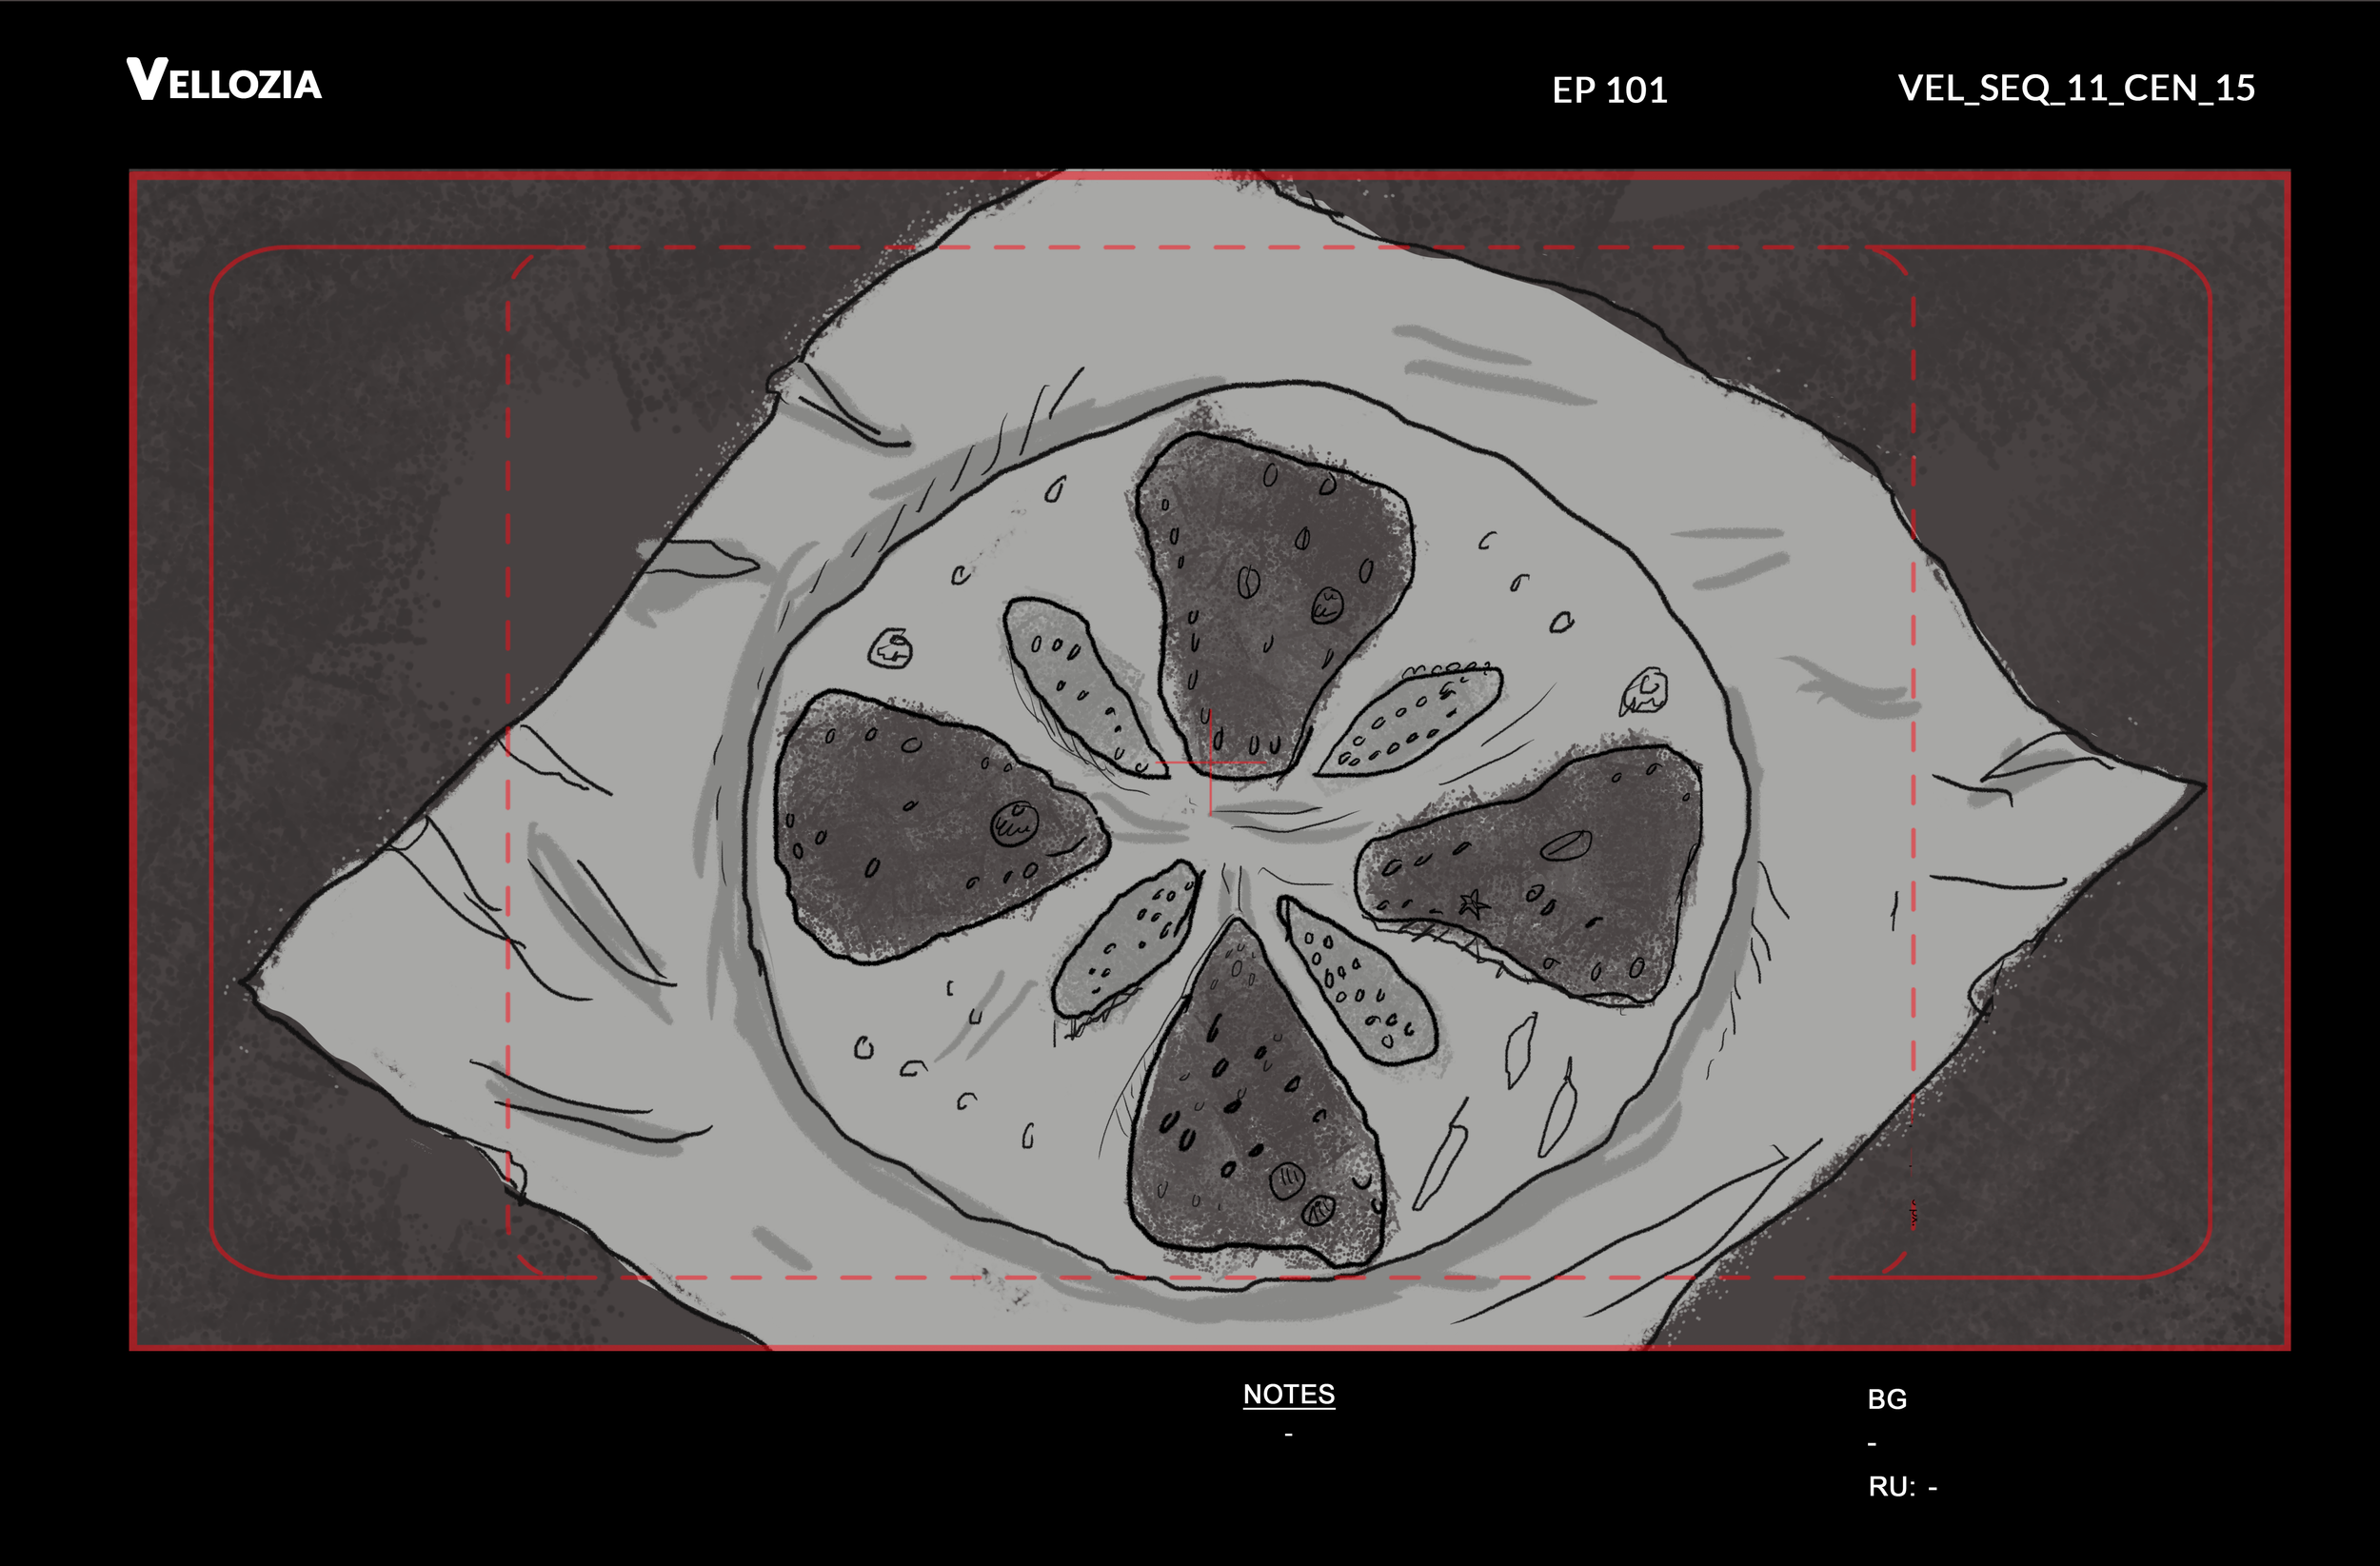The width and height of the screenshot is (2380, 1566).
Task: Click the EP 101 episode label
Action: tap(1609, 91)
